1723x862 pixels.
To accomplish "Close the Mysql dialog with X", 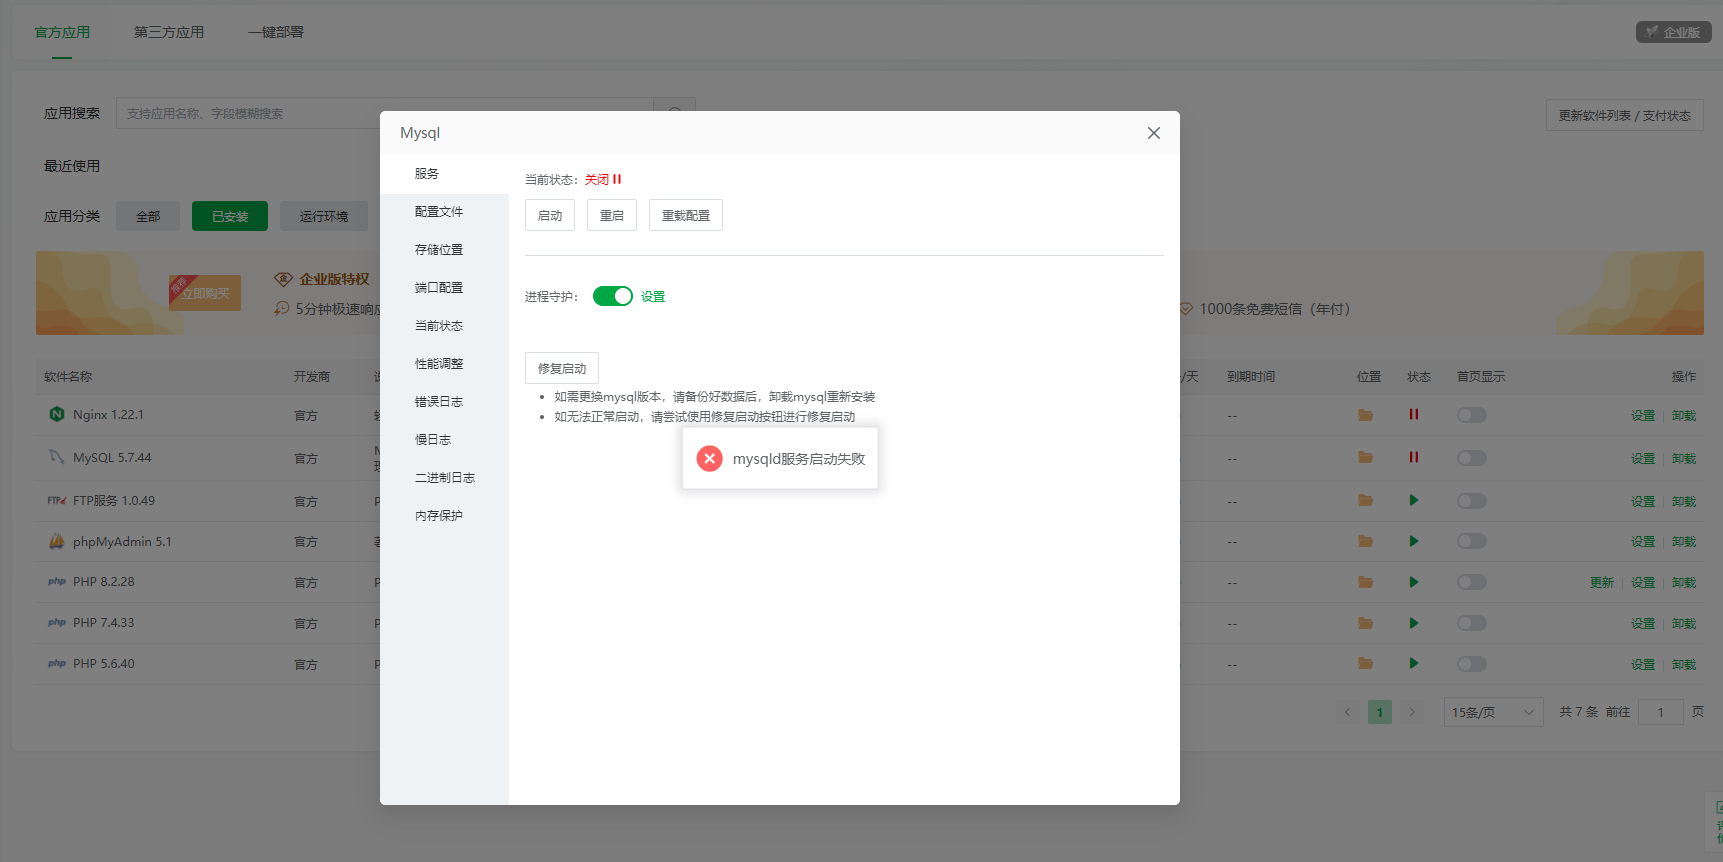I will [x=1154, y=133].
